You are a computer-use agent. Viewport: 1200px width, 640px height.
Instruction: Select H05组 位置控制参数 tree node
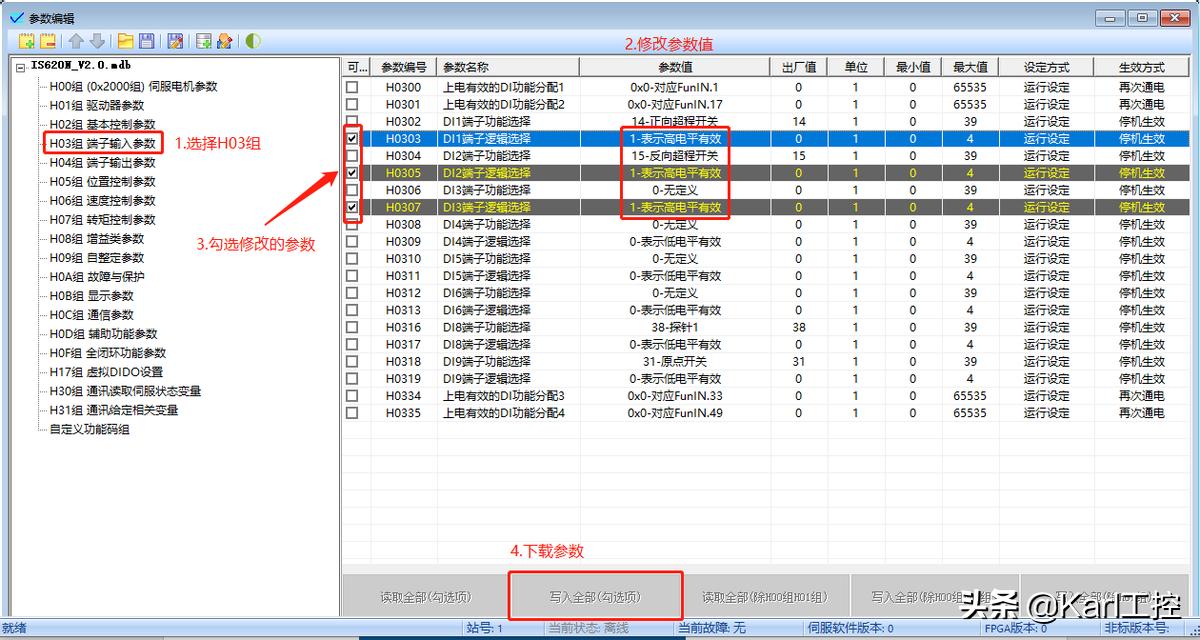pos(103,181)
